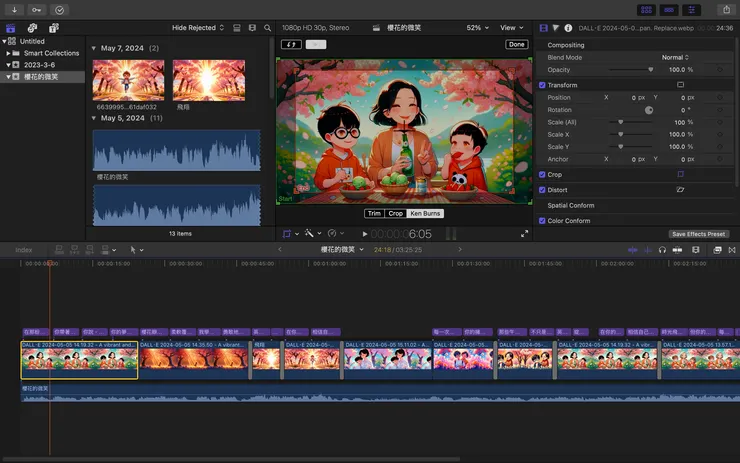
Task: Switch to Trim crop mode
Action: point(374,213)
